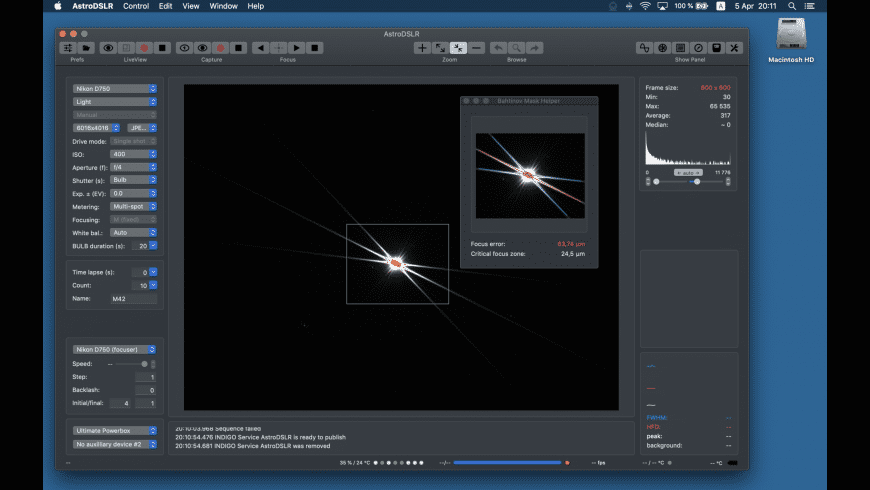
Task: Zoom out with the minus icon
Action: coord(476,48)
